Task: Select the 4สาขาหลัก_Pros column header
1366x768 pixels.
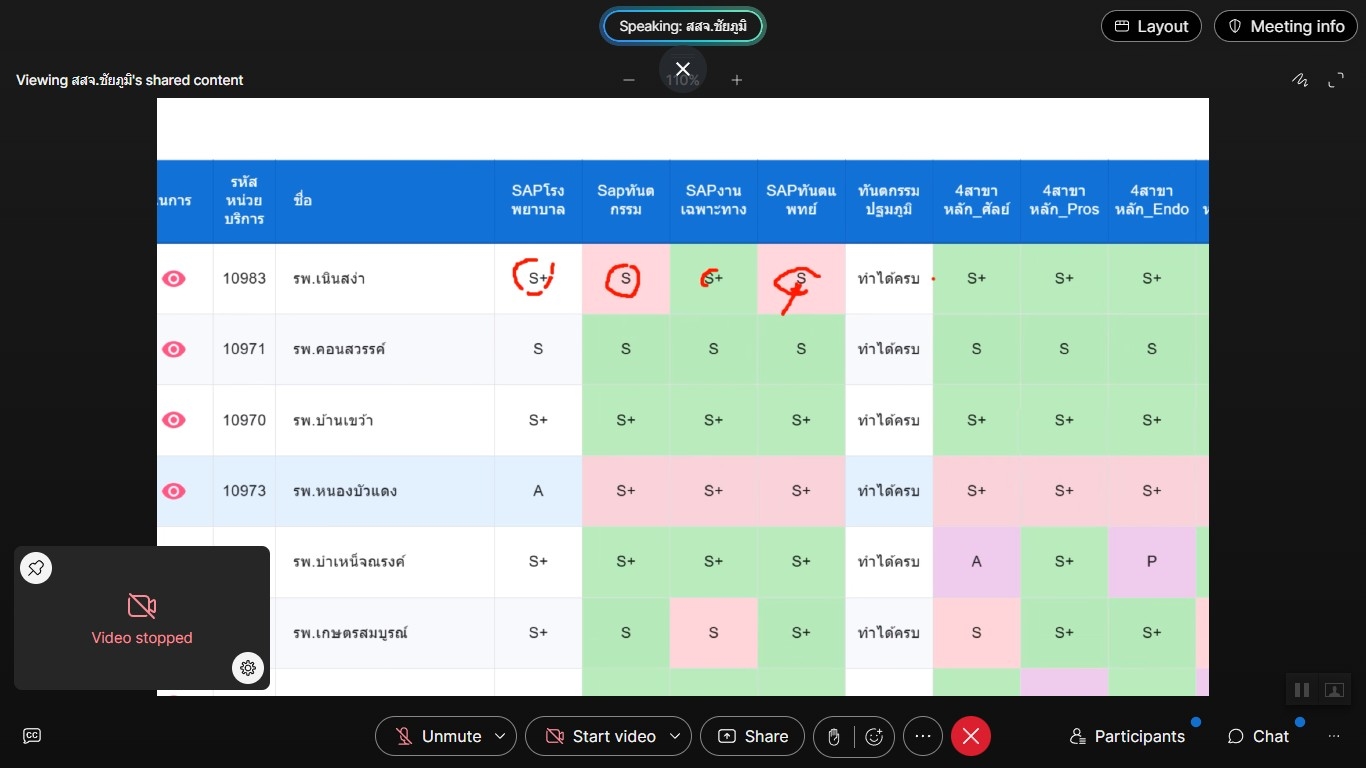Action: (x=1064, y=200)
